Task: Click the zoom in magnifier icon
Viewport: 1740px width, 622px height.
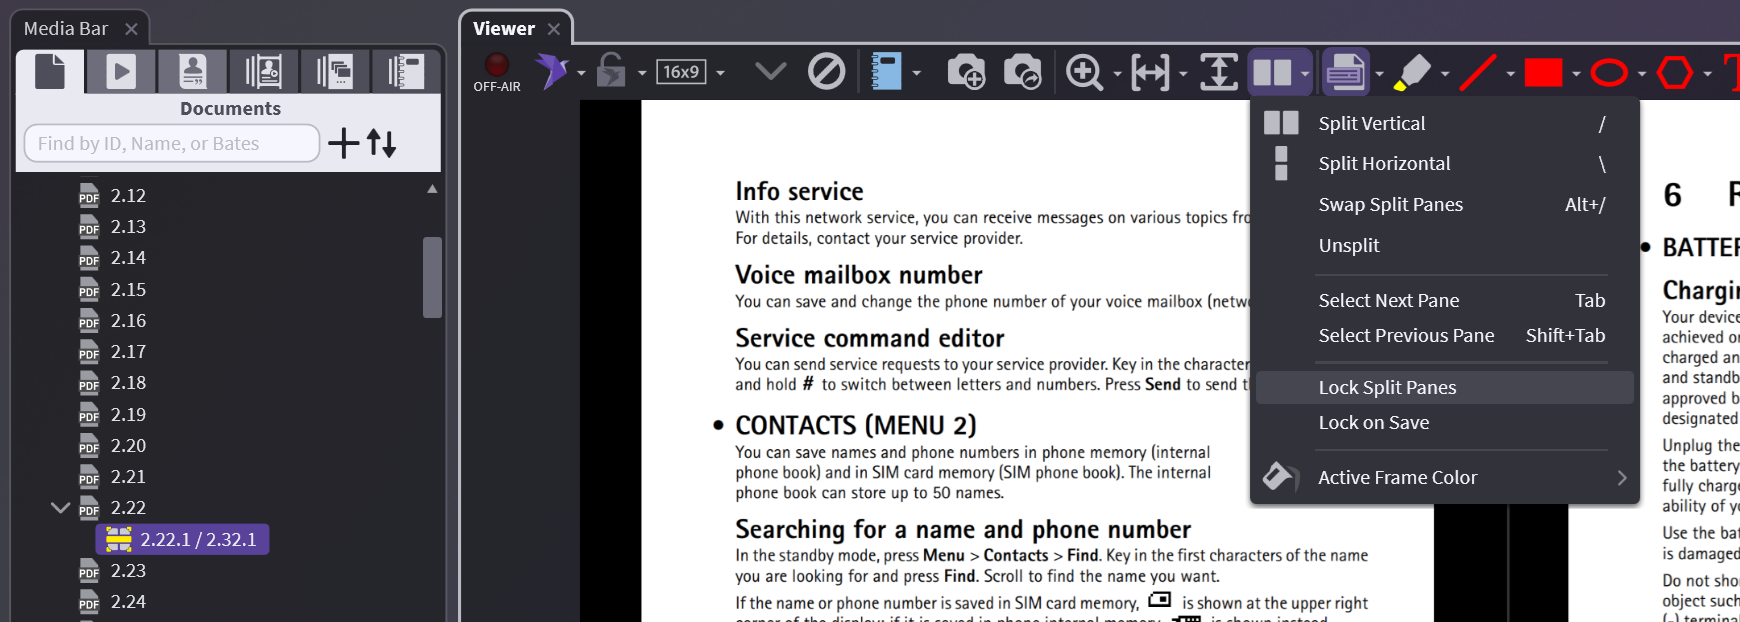Action: (x=1084, y=72)
